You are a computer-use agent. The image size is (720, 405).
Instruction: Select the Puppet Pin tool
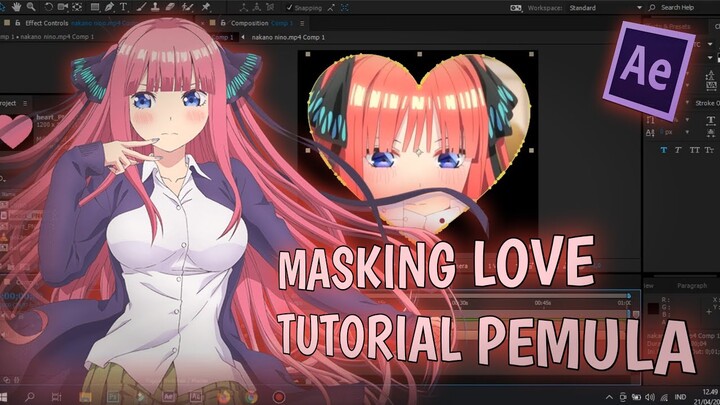[x=206, y=7]
